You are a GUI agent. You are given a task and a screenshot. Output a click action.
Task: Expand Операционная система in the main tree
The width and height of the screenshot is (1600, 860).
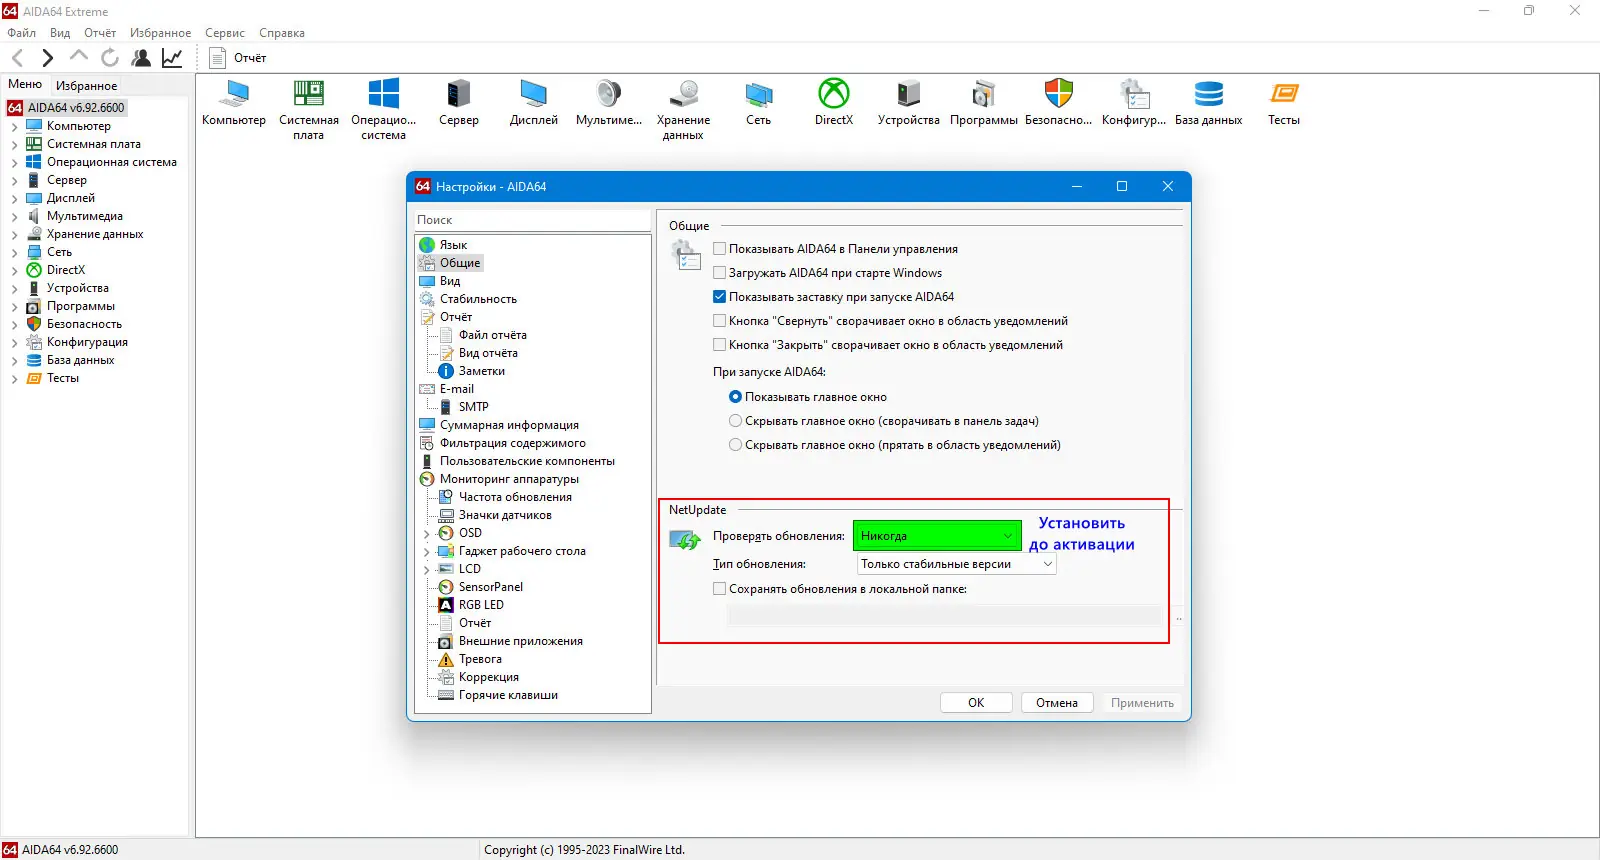tap(14, 163)
